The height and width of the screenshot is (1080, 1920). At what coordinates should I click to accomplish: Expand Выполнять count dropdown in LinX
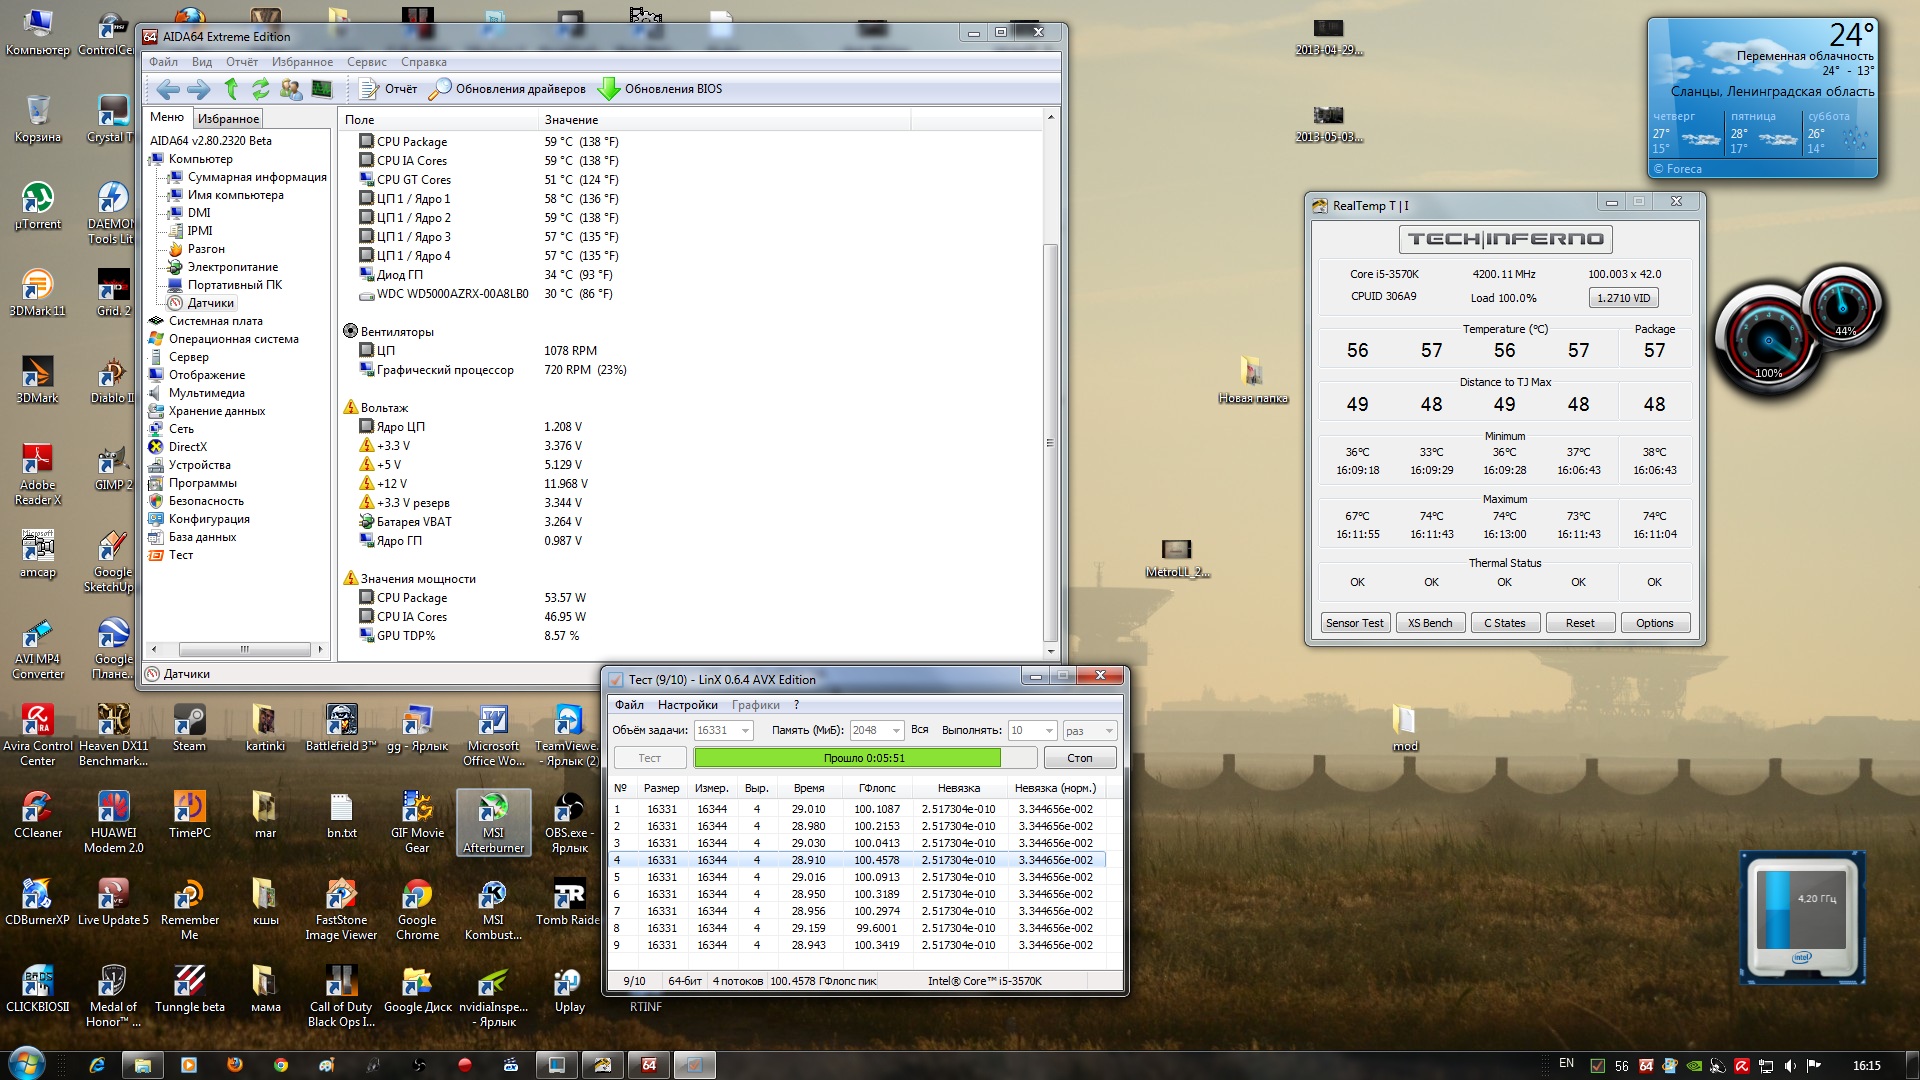1049,731
